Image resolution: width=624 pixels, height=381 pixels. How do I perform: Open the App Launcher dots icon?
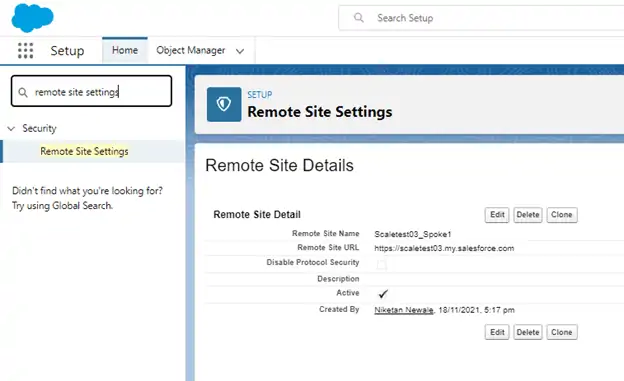pos(25,51)
